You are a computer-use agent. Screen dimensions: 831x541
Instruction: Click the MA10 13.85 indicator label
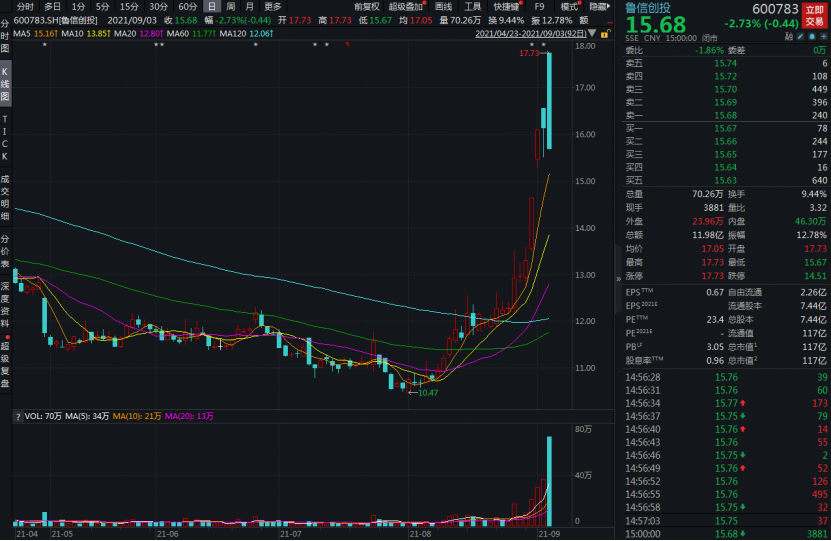coord(86,33)
